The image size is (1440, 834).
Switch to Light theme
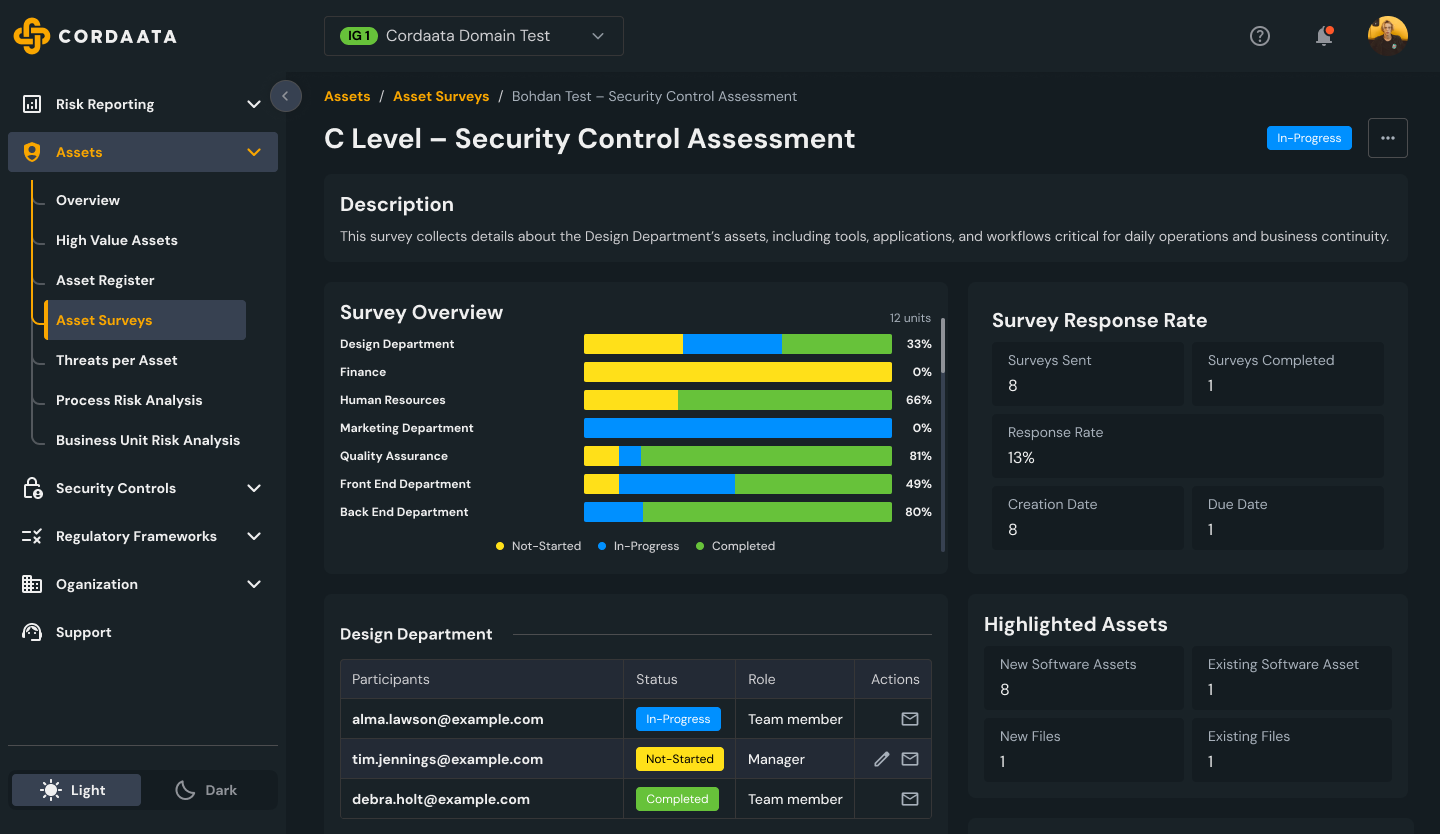76,790
